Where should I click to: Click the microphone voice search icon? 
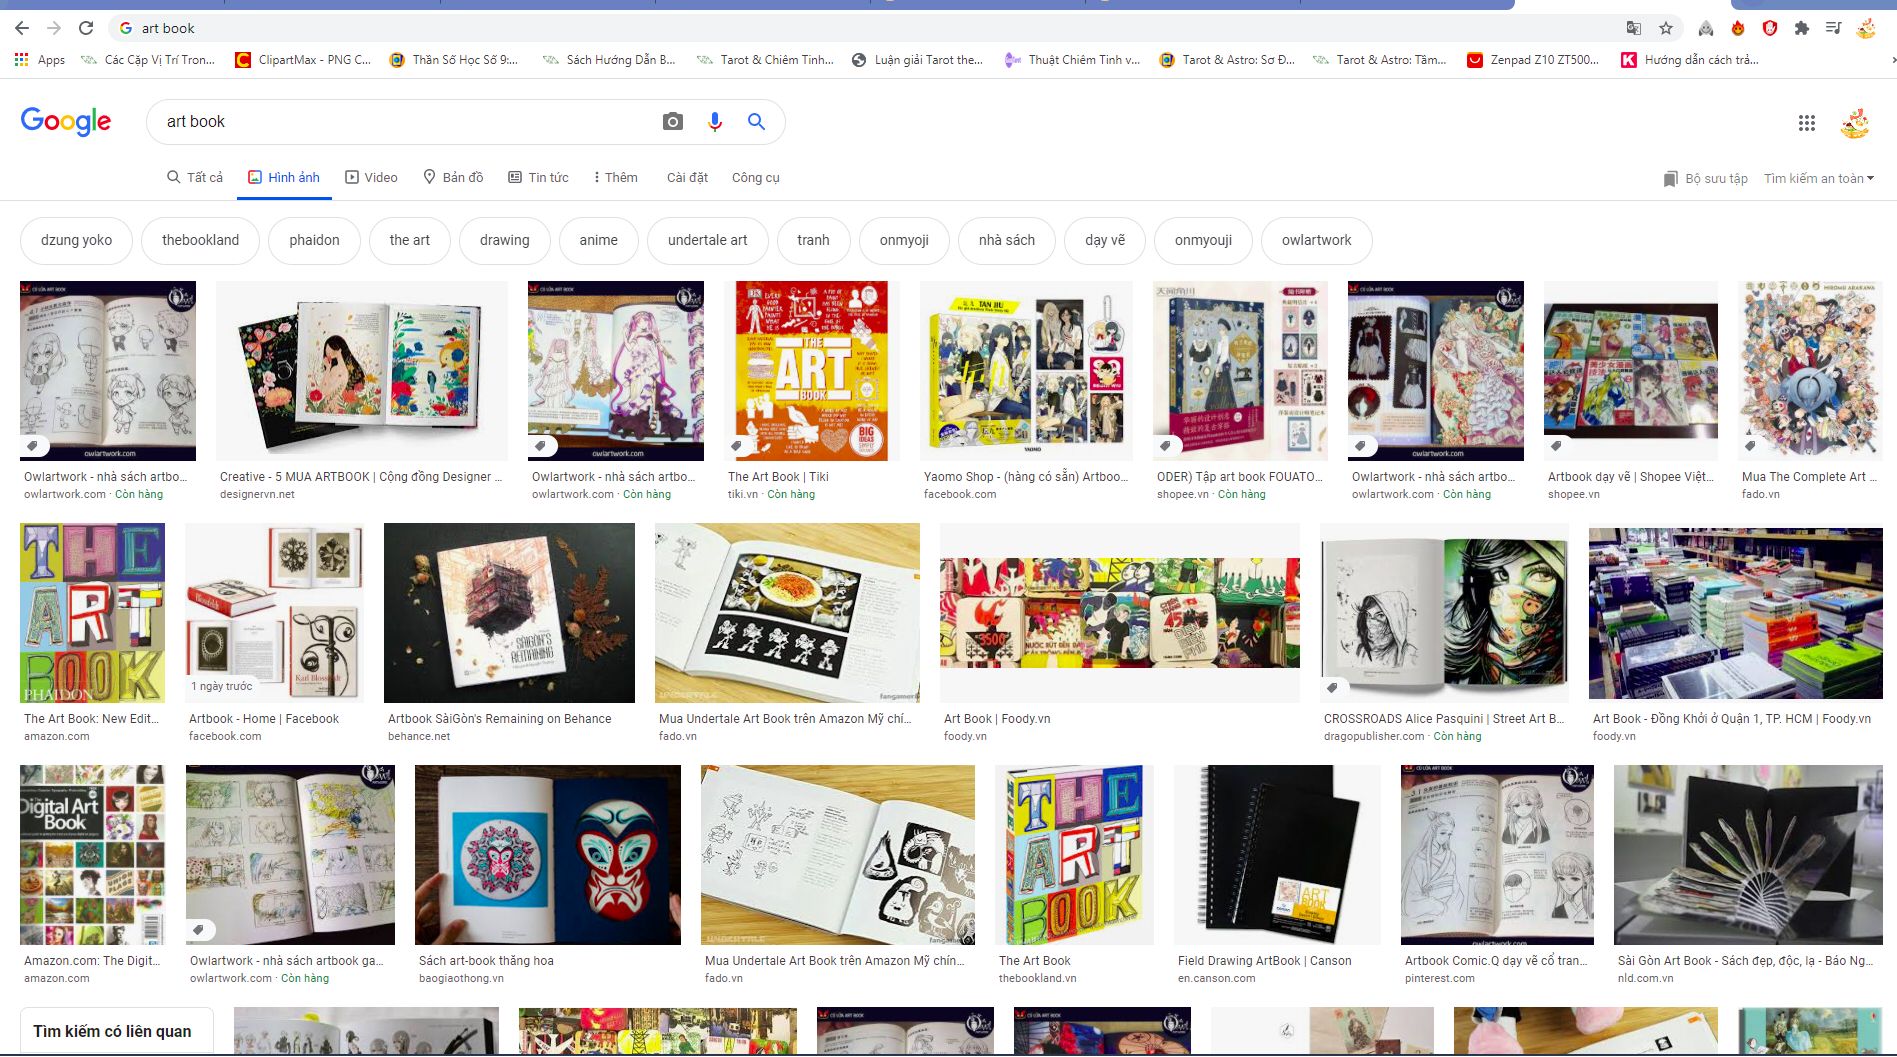(714, 122)
